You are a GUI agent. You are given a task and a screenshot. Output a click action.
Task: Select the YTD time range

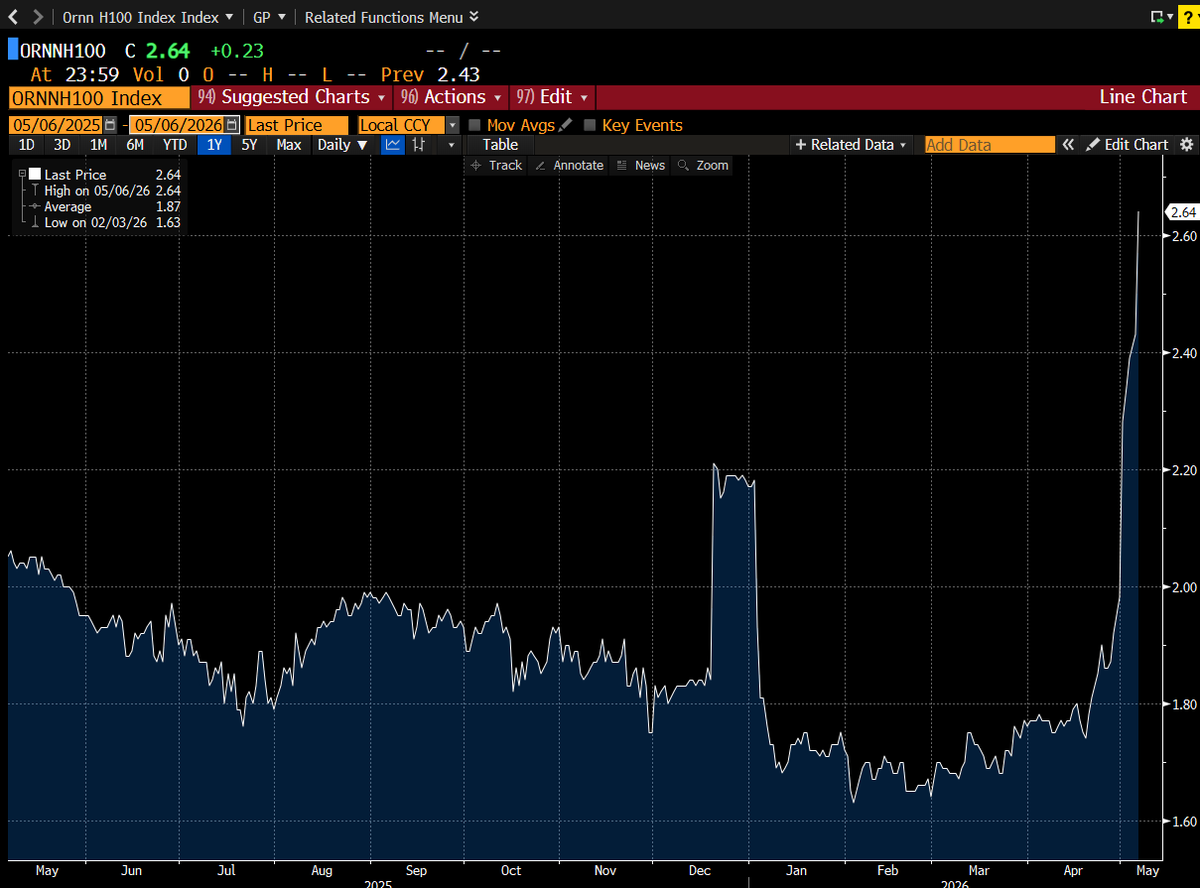[174, 145]
